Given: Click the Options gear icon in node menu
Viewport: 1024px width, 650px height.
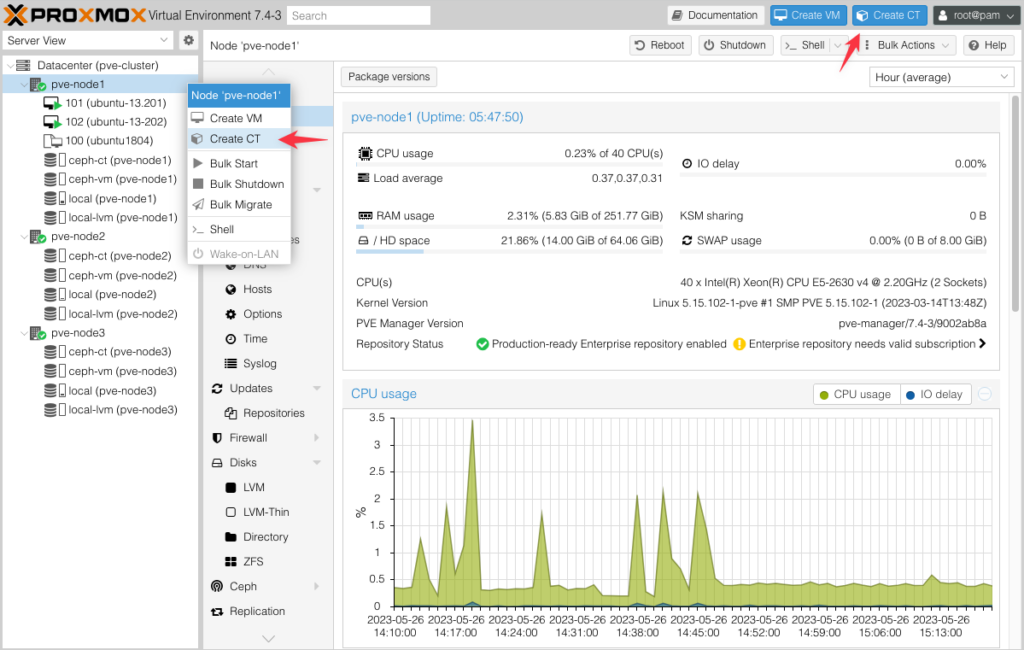Looking at the screenshot, I should click(231, 314).
